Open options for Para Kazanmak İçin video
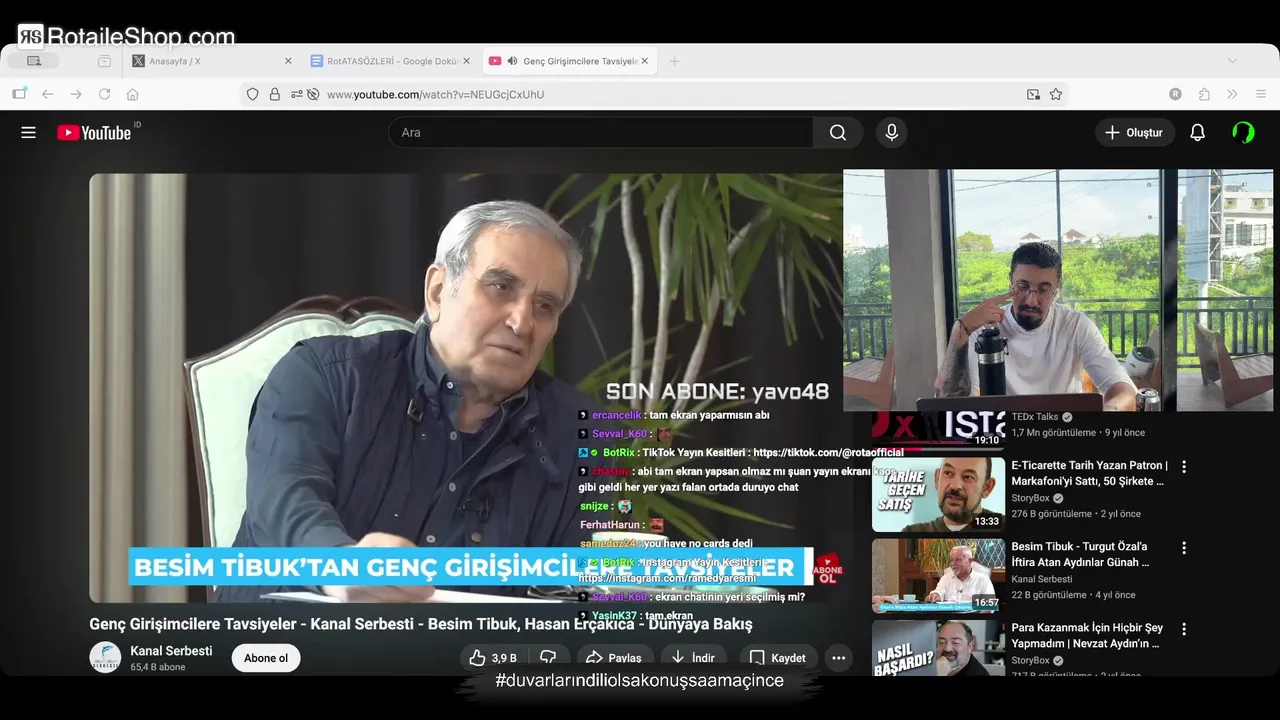The image size is (1280, 720). (1184, 629)
